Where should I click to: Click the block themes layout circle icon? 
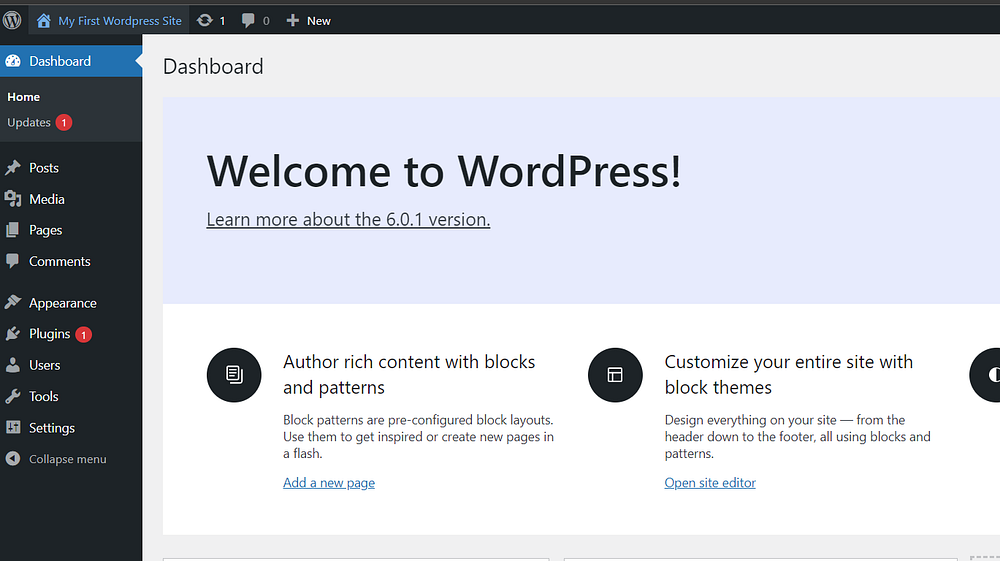coord(615,375)
